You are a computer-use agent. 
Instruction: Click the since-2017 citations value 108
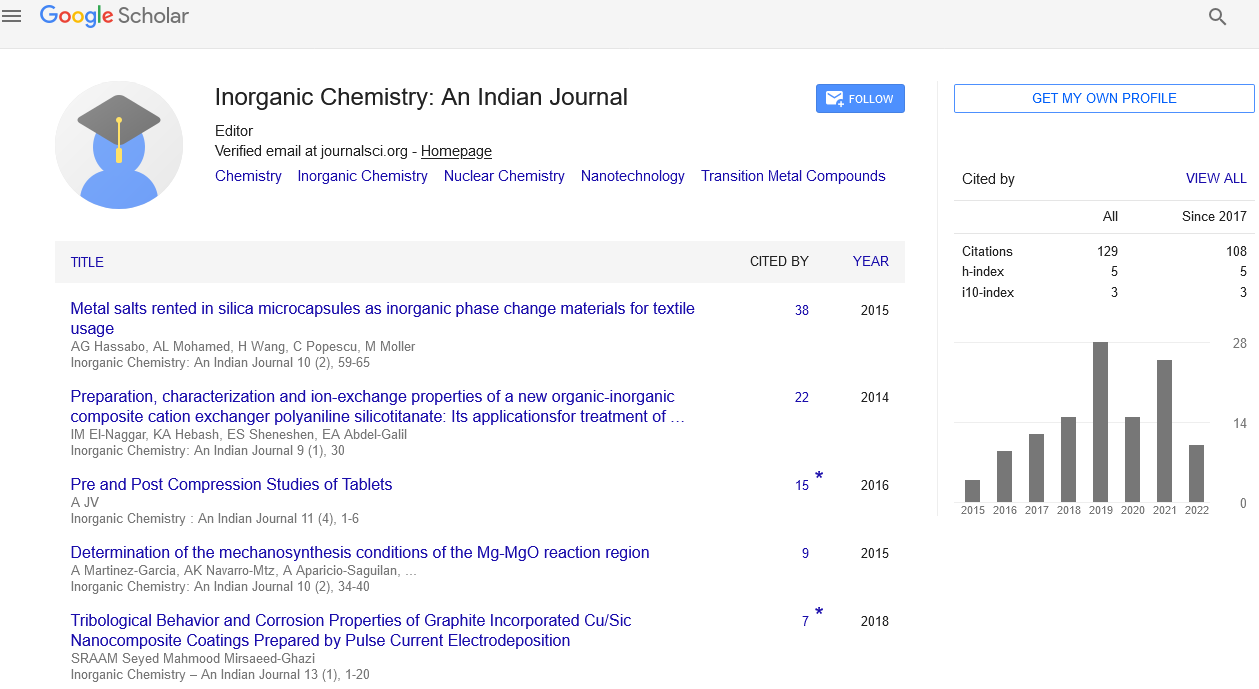coord(1236,252)
